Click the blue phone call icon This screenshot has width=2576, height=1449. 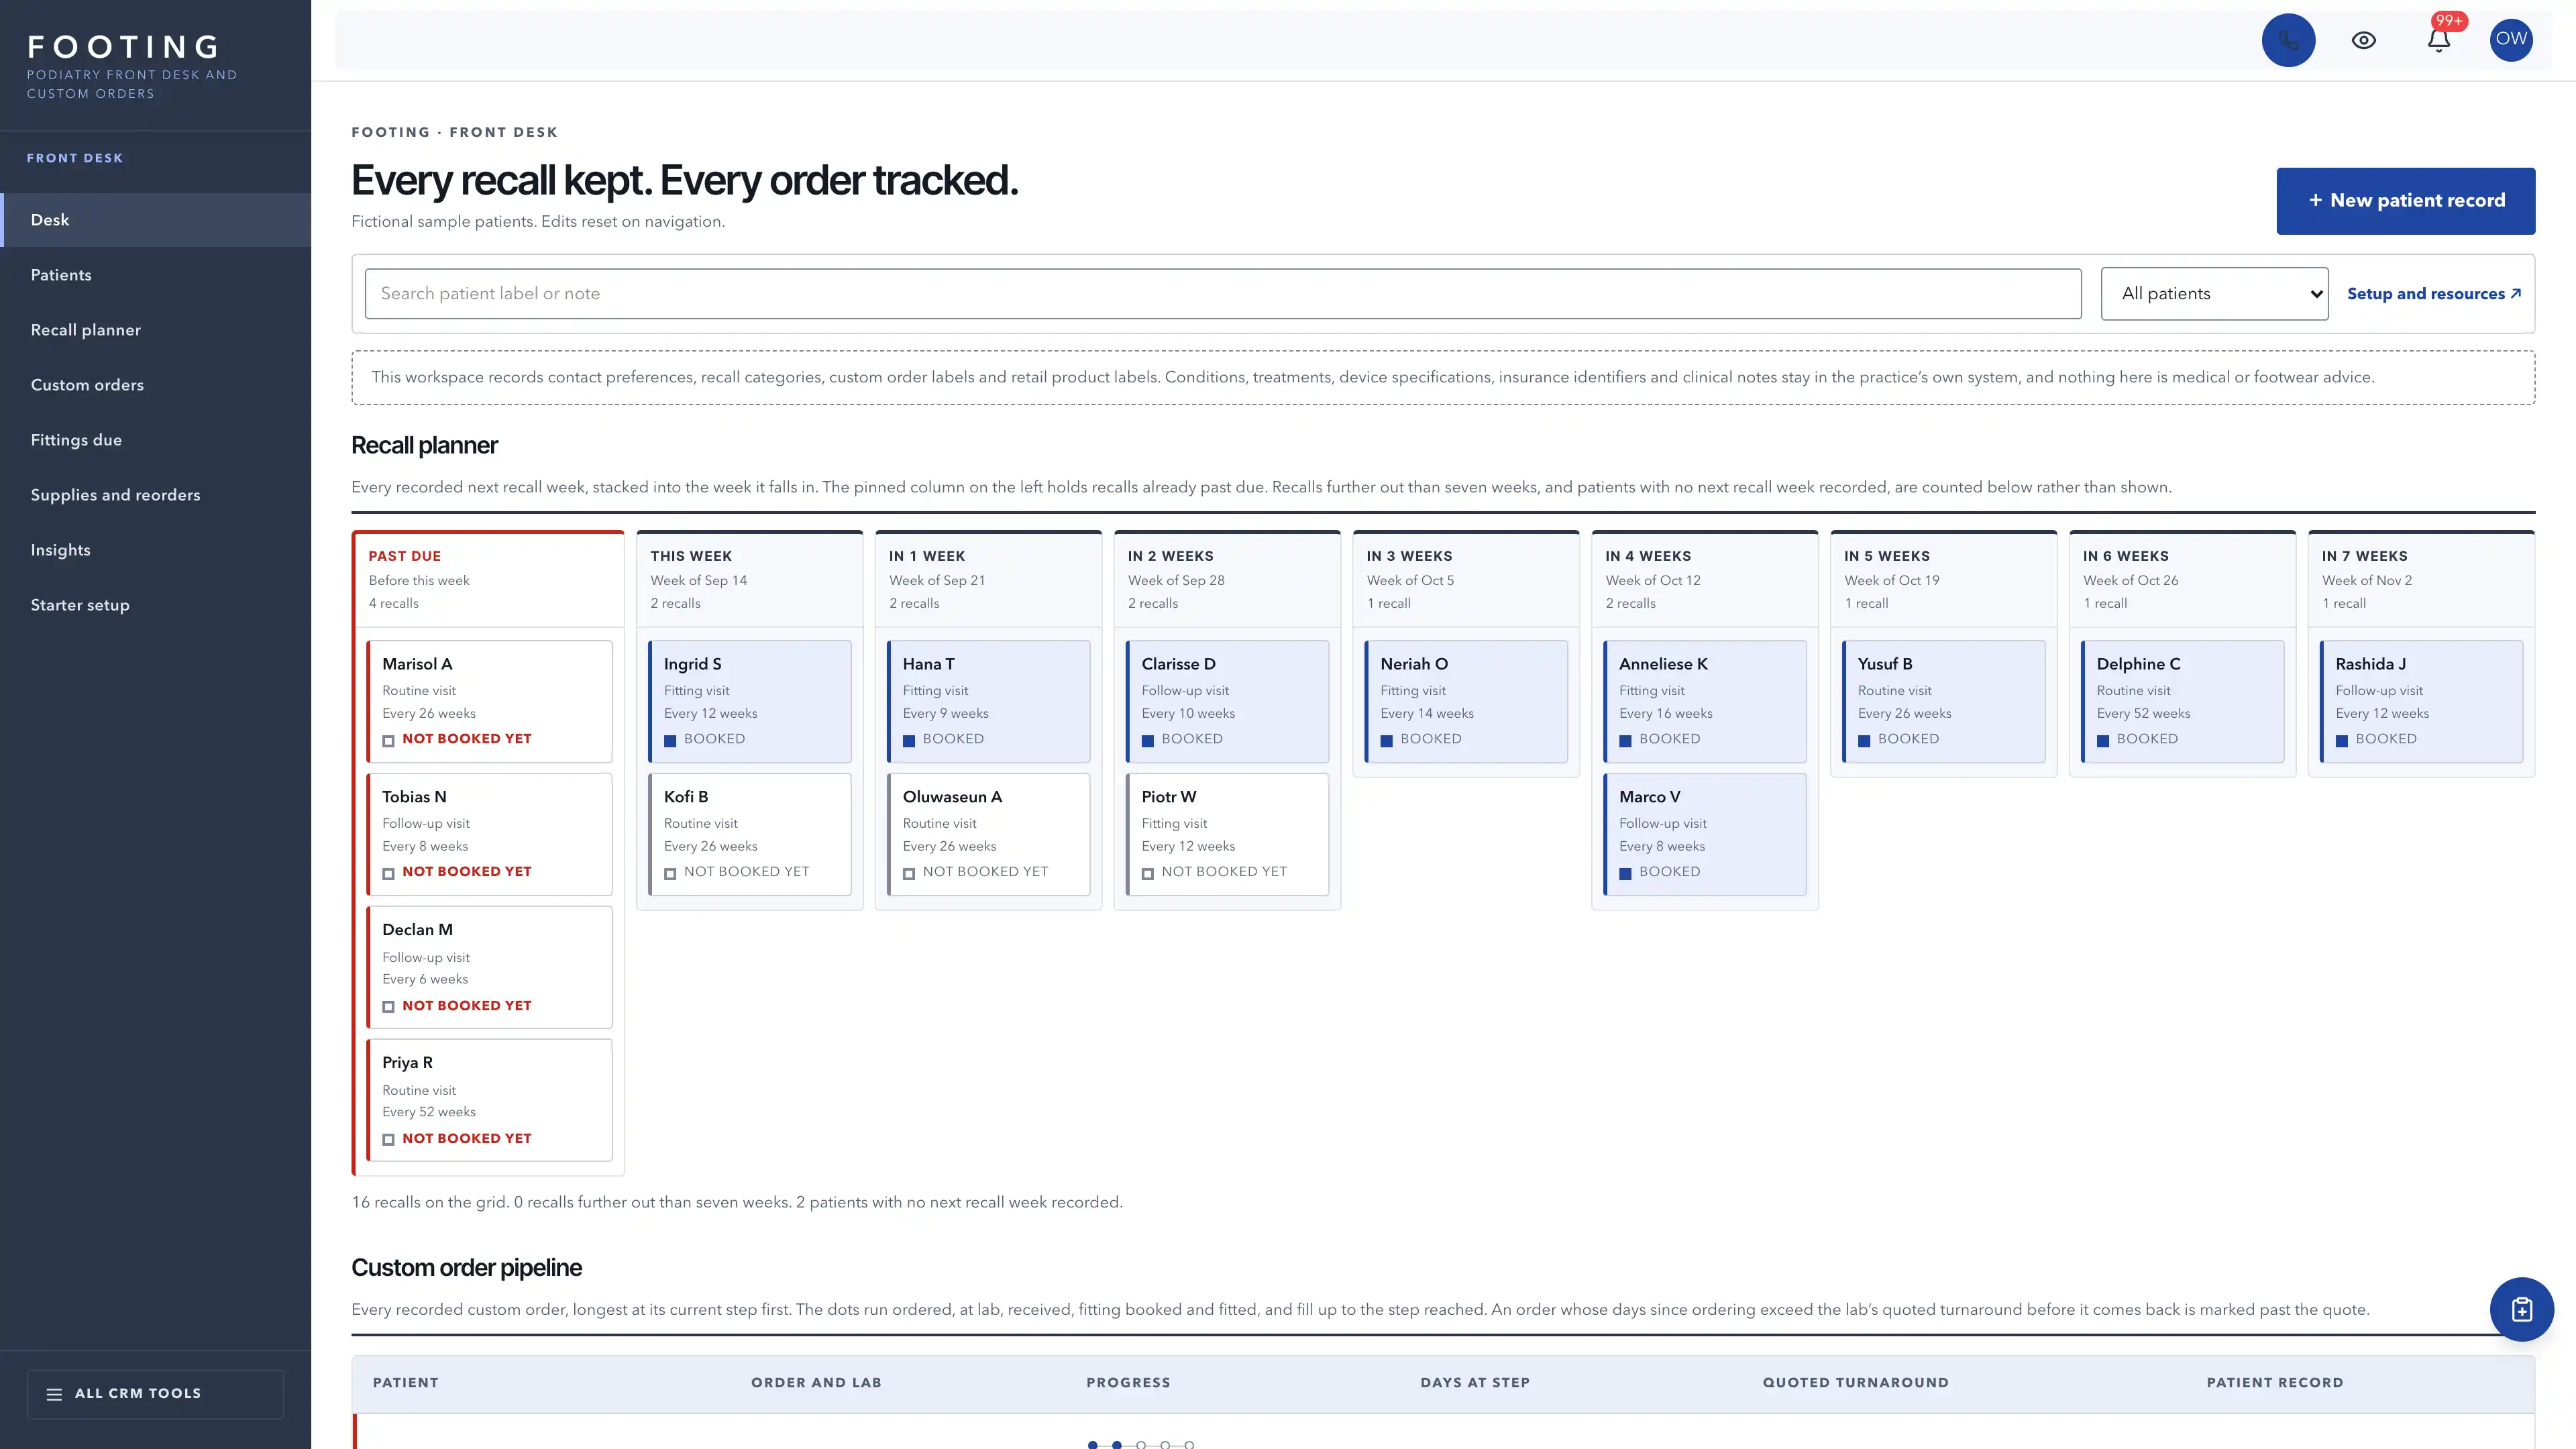tap(2288, 40)
